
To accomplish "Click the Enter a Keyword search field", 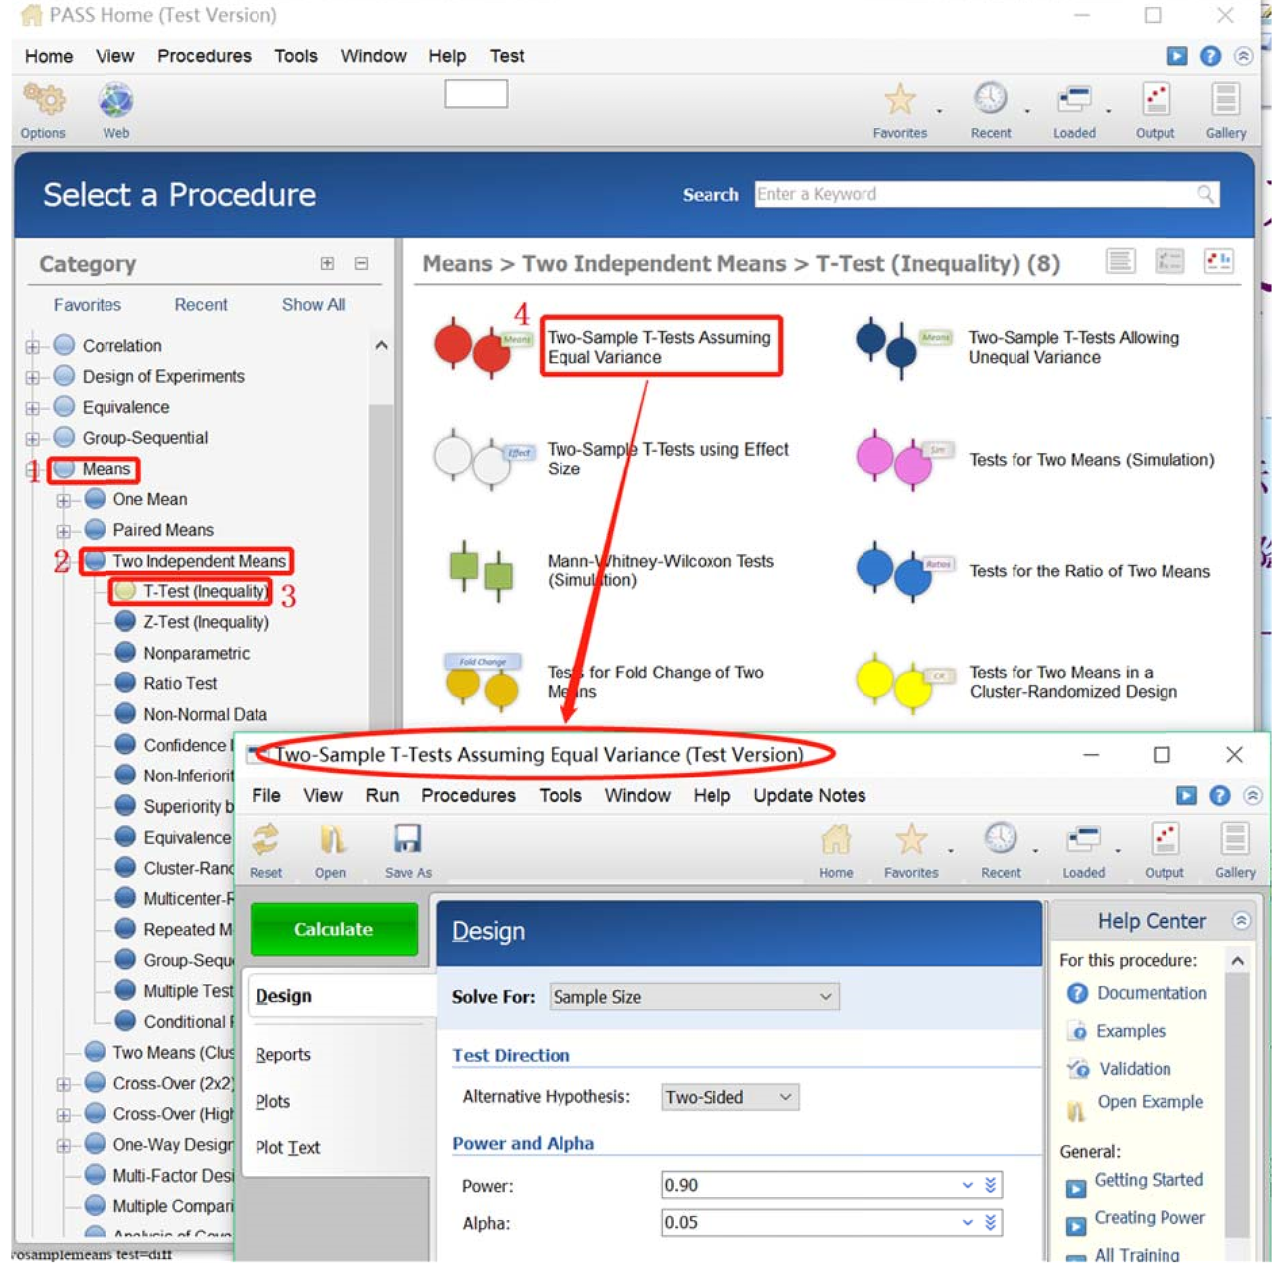I will (x=987, y=194).
